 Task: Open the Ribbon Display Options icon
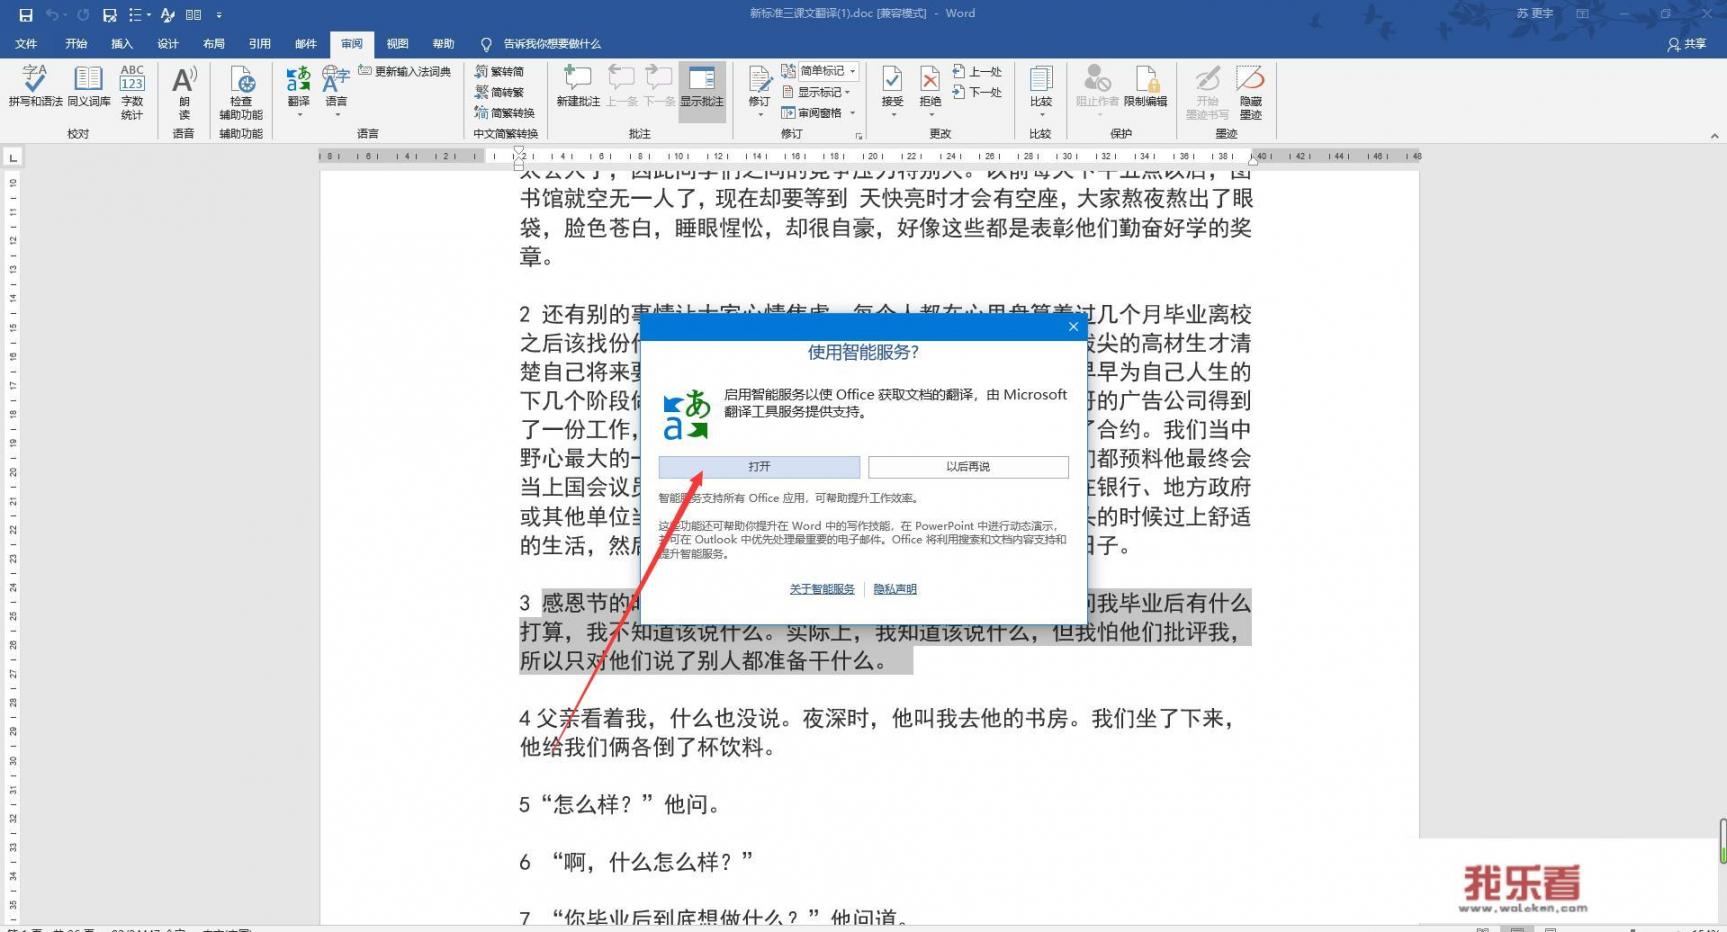point(1582,14)
